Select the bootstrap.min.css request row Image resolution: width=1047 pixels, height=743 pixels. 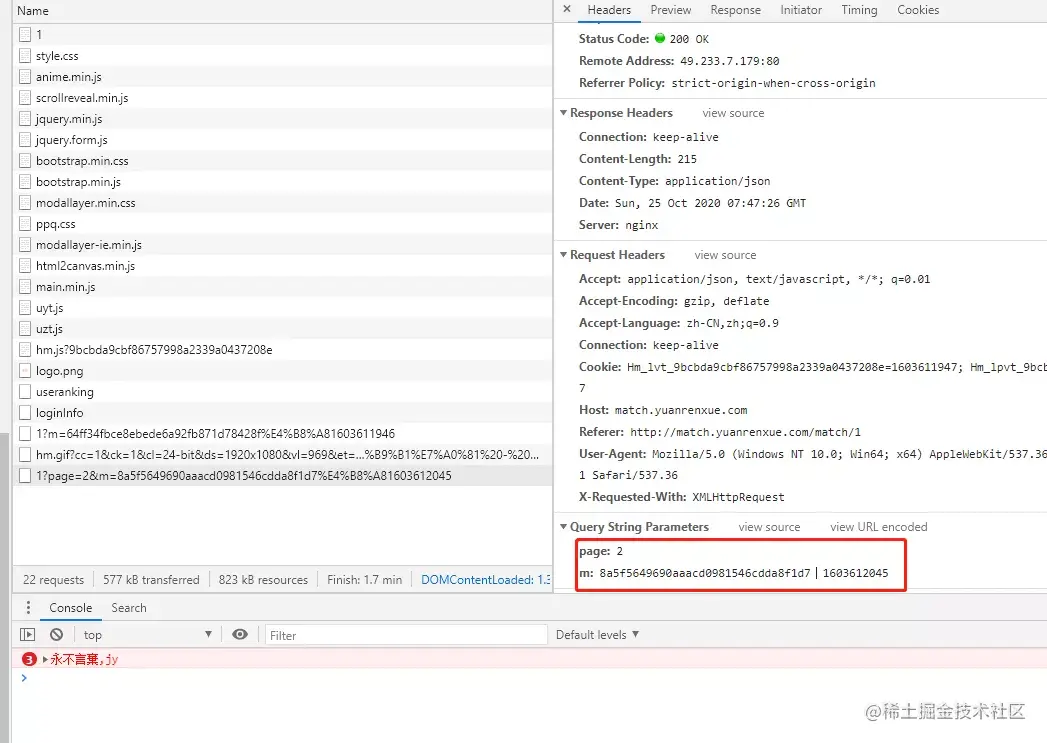[282, 161]
